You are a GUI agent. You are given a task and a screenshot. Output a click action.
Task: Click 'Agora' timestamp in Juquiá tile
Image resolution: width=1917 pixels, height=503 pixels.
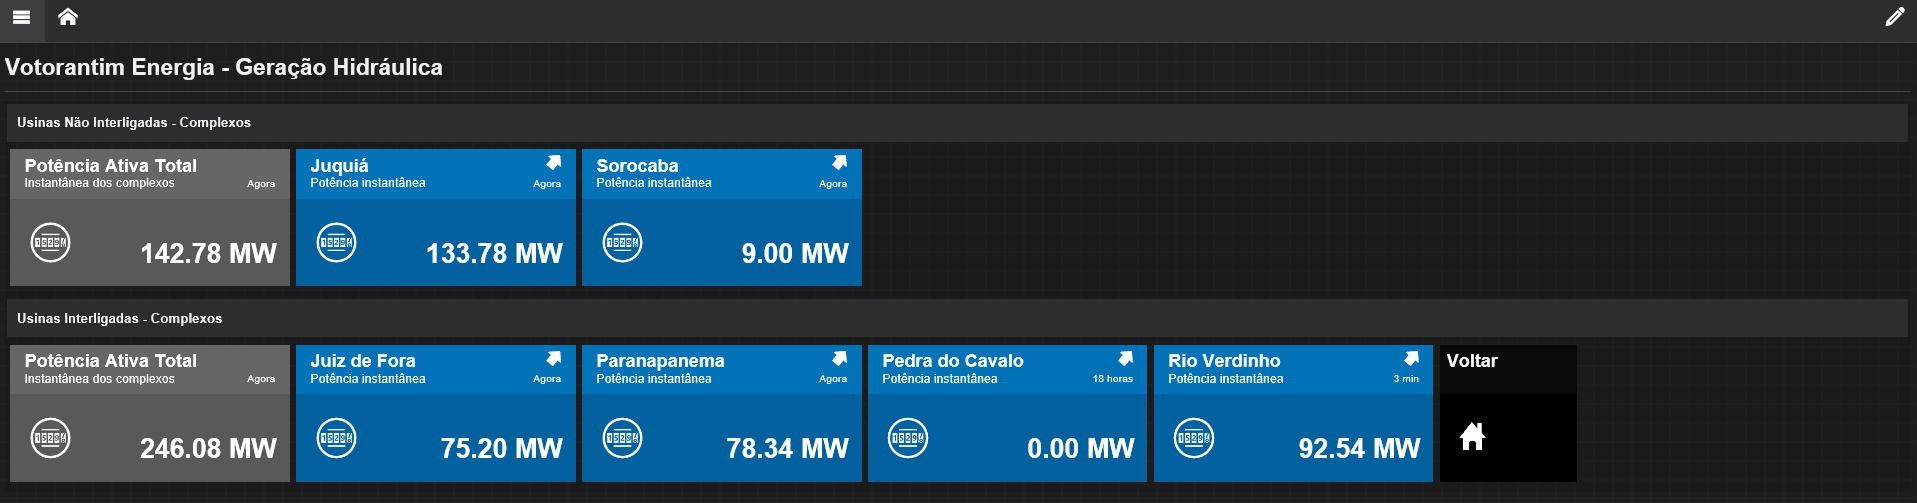pos(547,184)
